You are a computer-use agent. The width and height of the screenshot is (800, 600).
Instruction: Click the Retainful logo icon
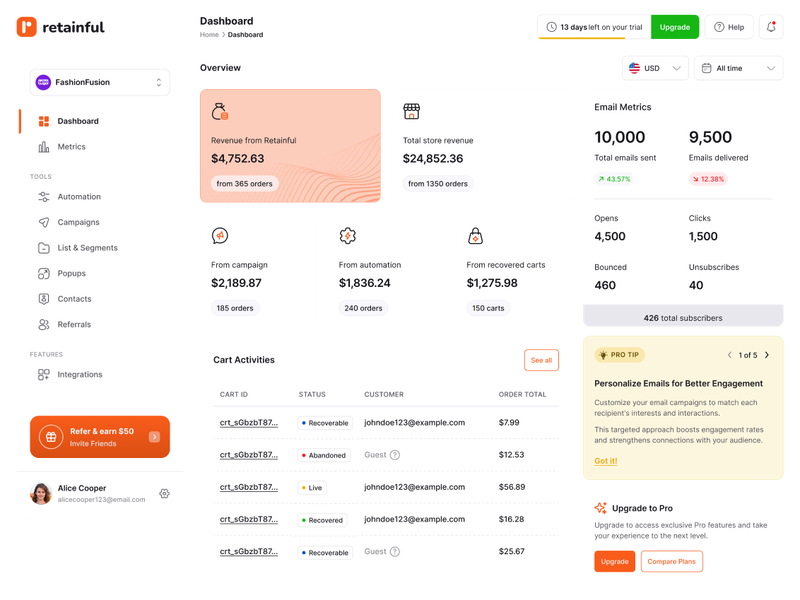tap(27, 27)
